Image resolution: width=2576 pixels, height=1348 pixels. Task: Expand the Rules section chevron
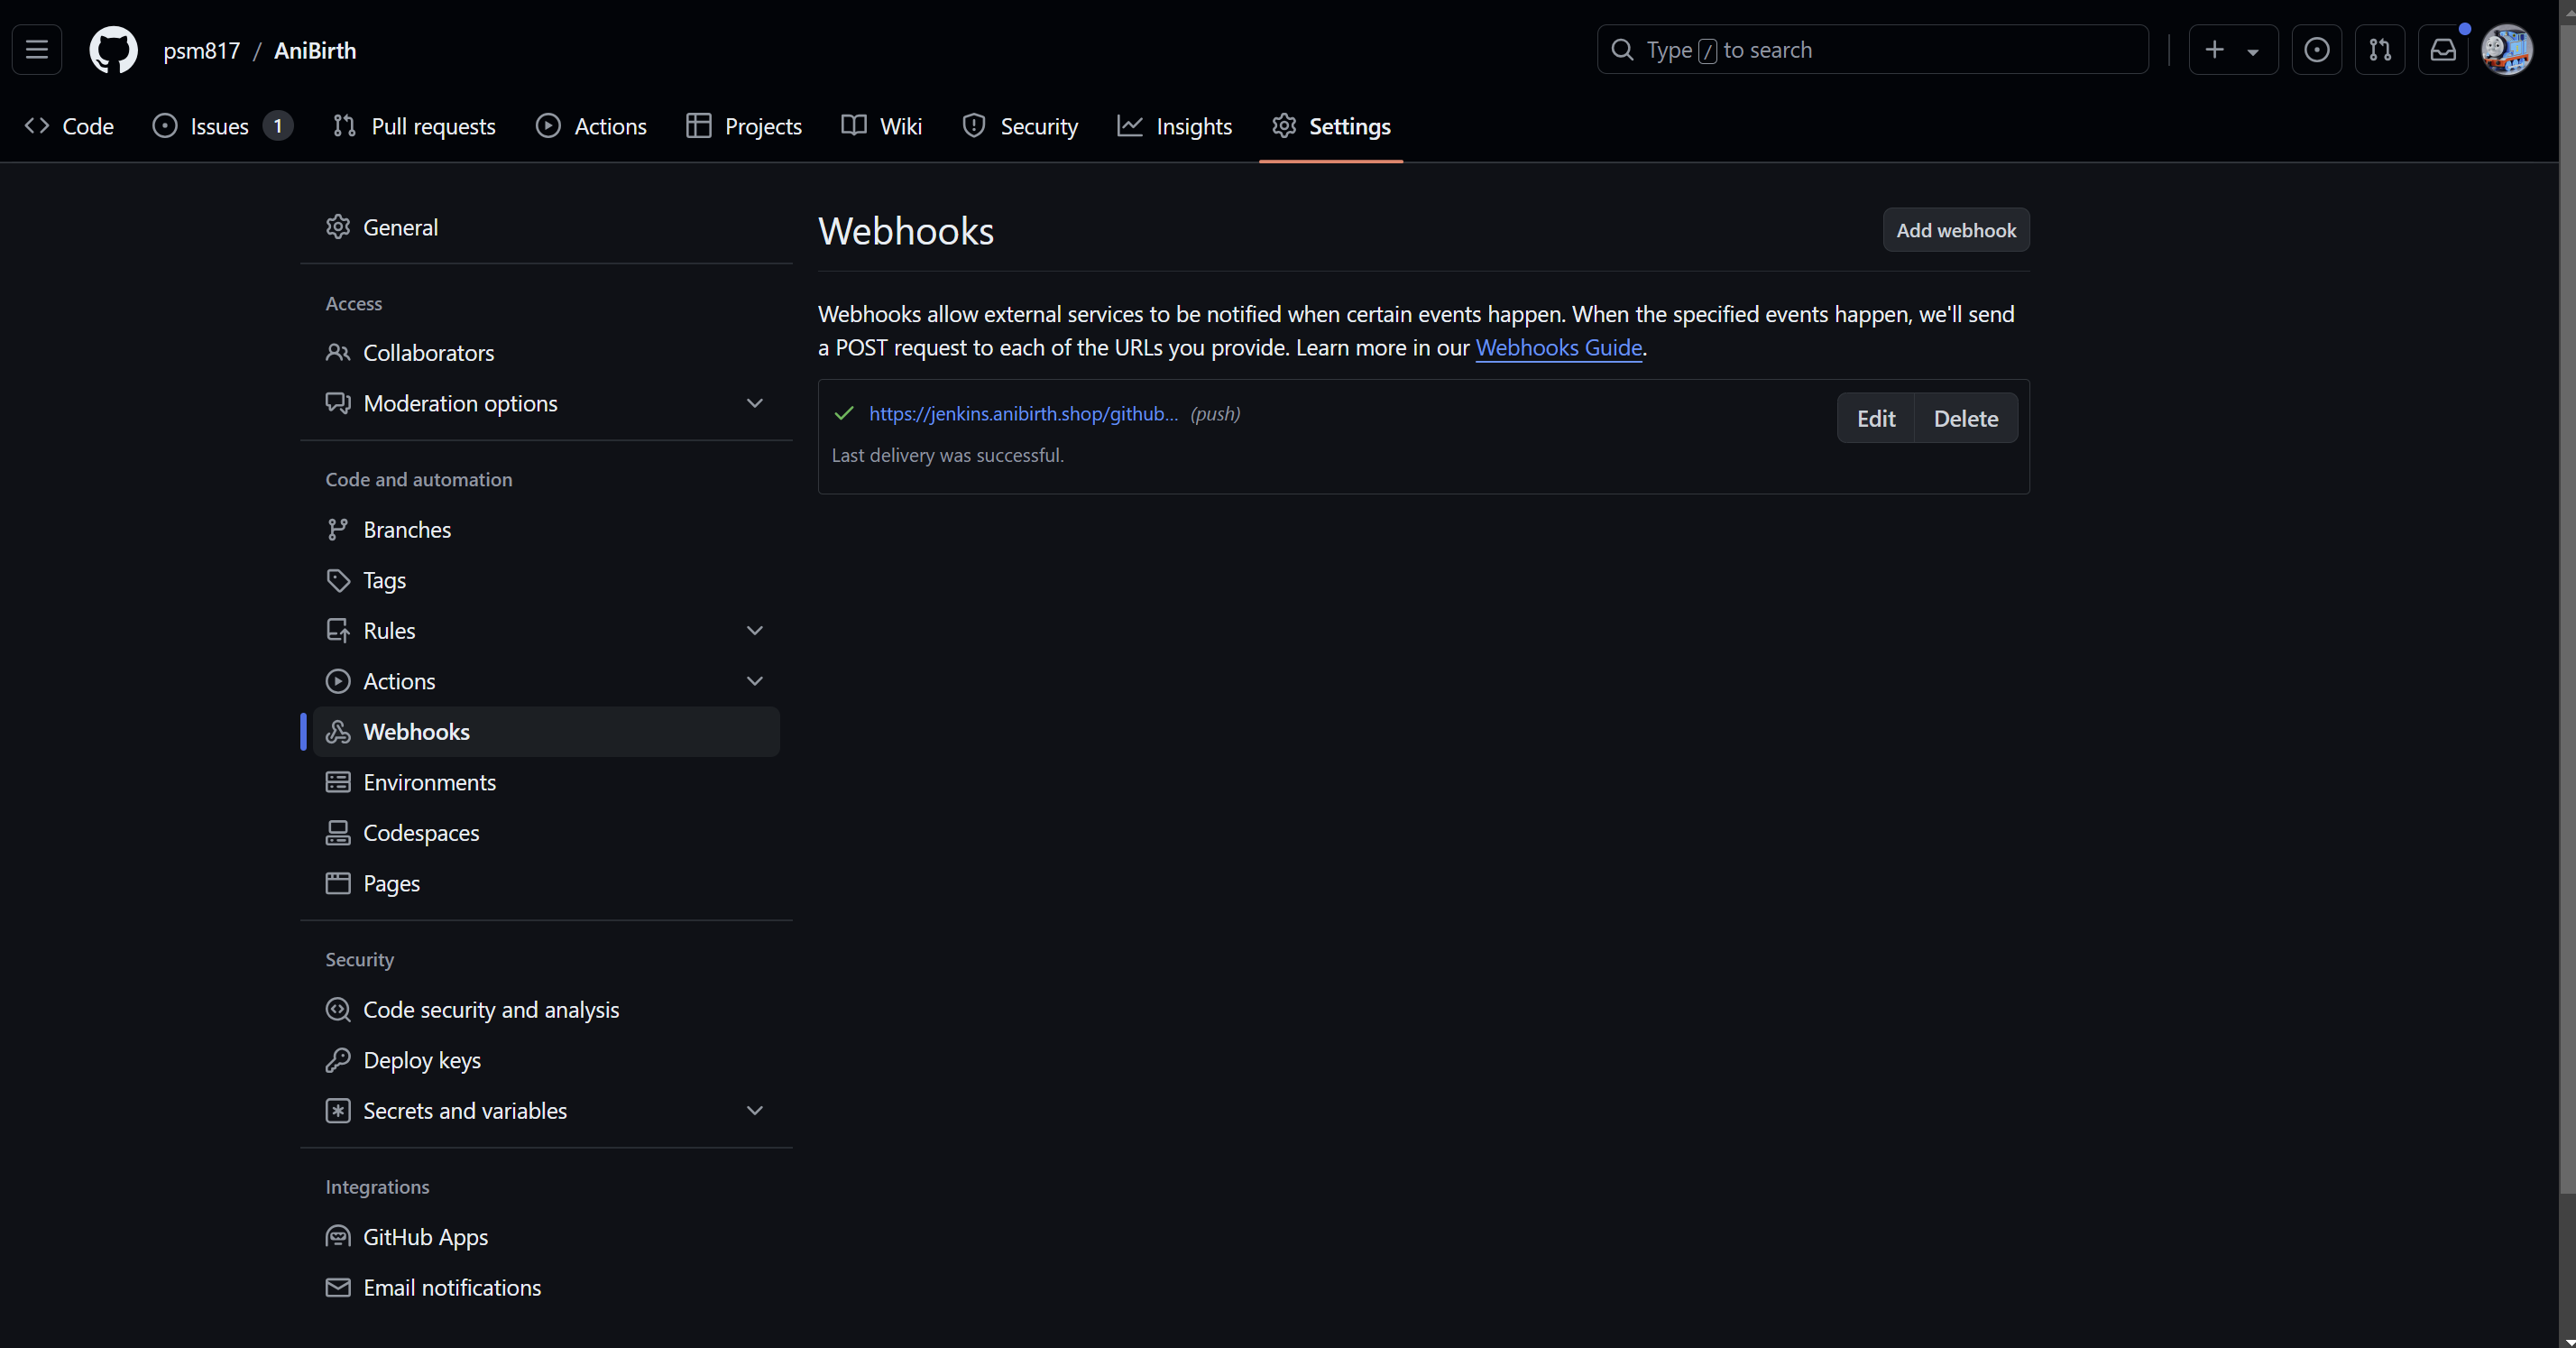pos(755,631)
